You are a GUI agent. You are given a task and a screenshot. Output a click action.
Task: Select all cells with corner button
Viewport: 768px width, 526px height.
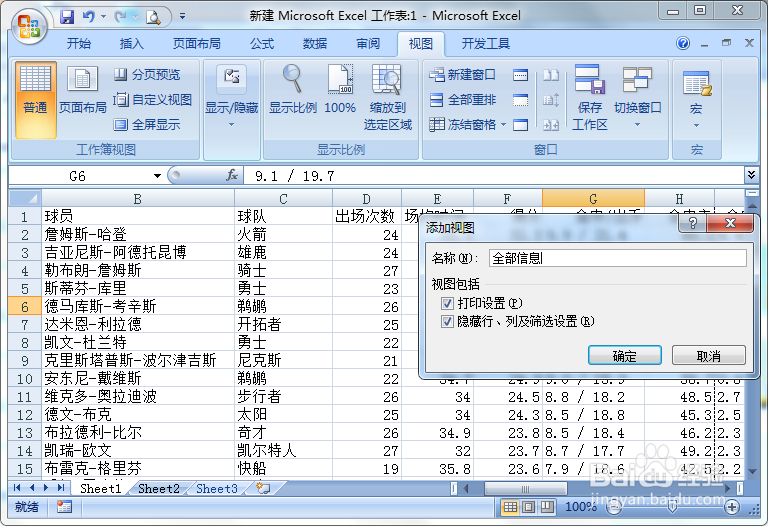[25, 198]
